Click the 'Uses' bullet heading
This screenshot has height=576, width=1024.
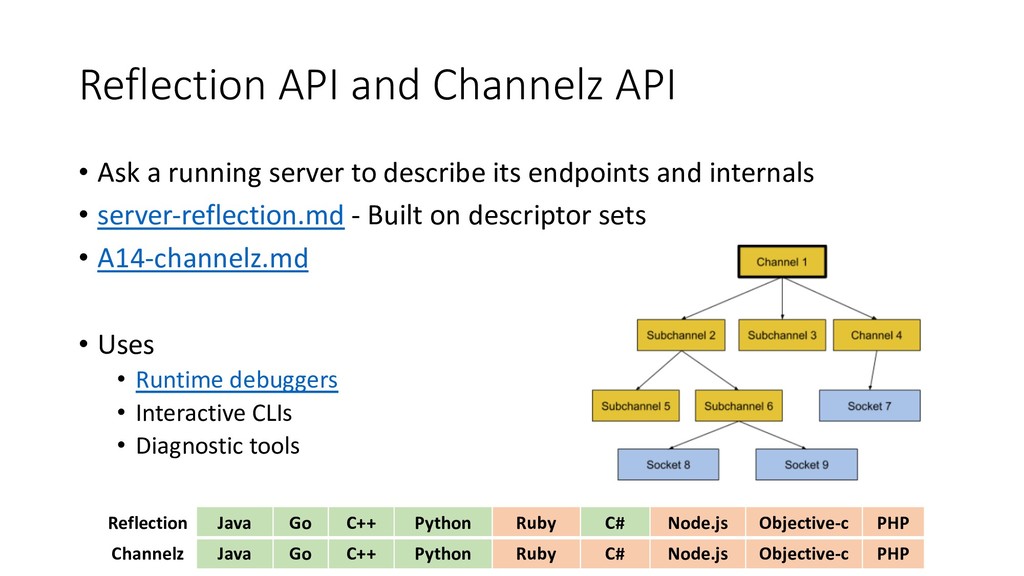click(126, 345)
